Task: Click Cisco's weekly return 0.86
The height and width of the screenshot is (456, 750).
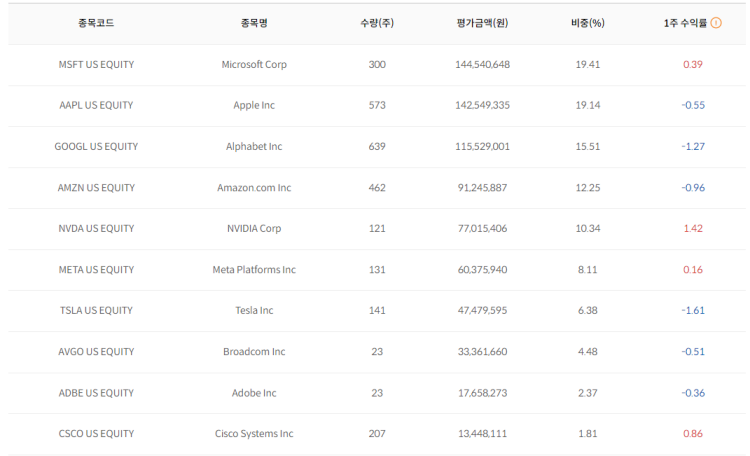Action: click(x=693, y=434)
